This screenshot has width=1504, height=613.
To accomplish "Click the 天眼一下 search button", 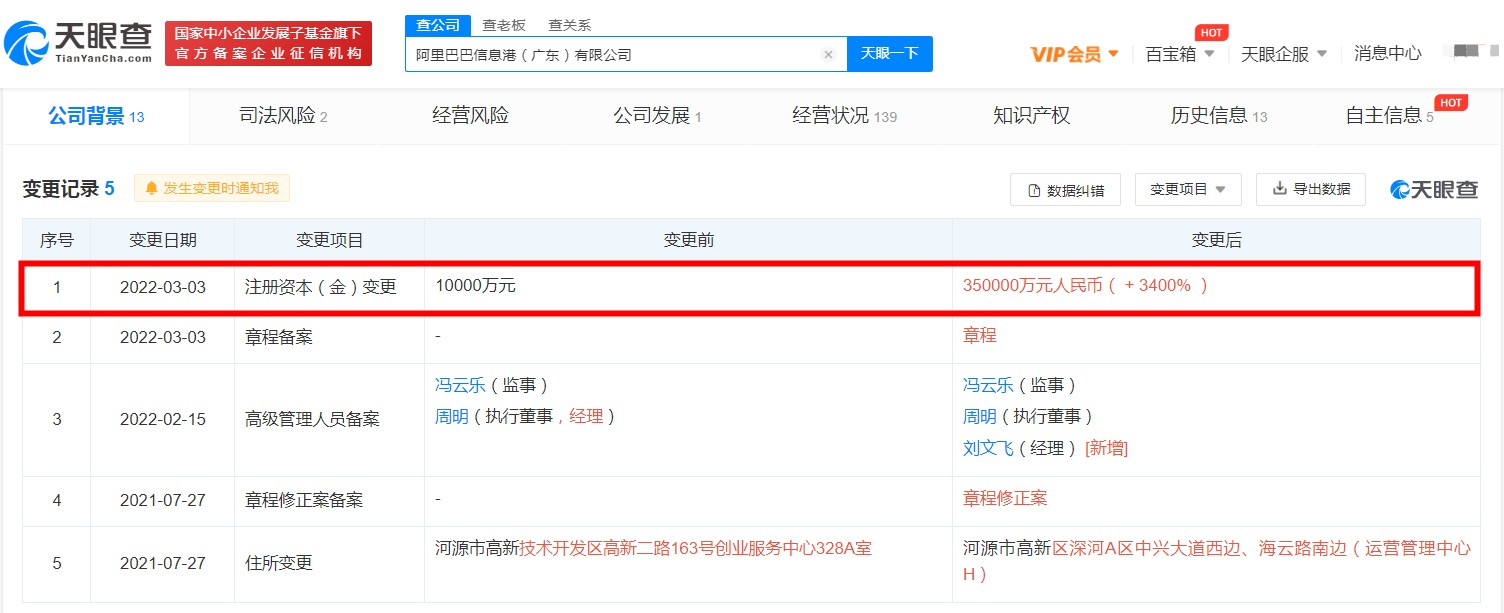I will click(889, 54).
